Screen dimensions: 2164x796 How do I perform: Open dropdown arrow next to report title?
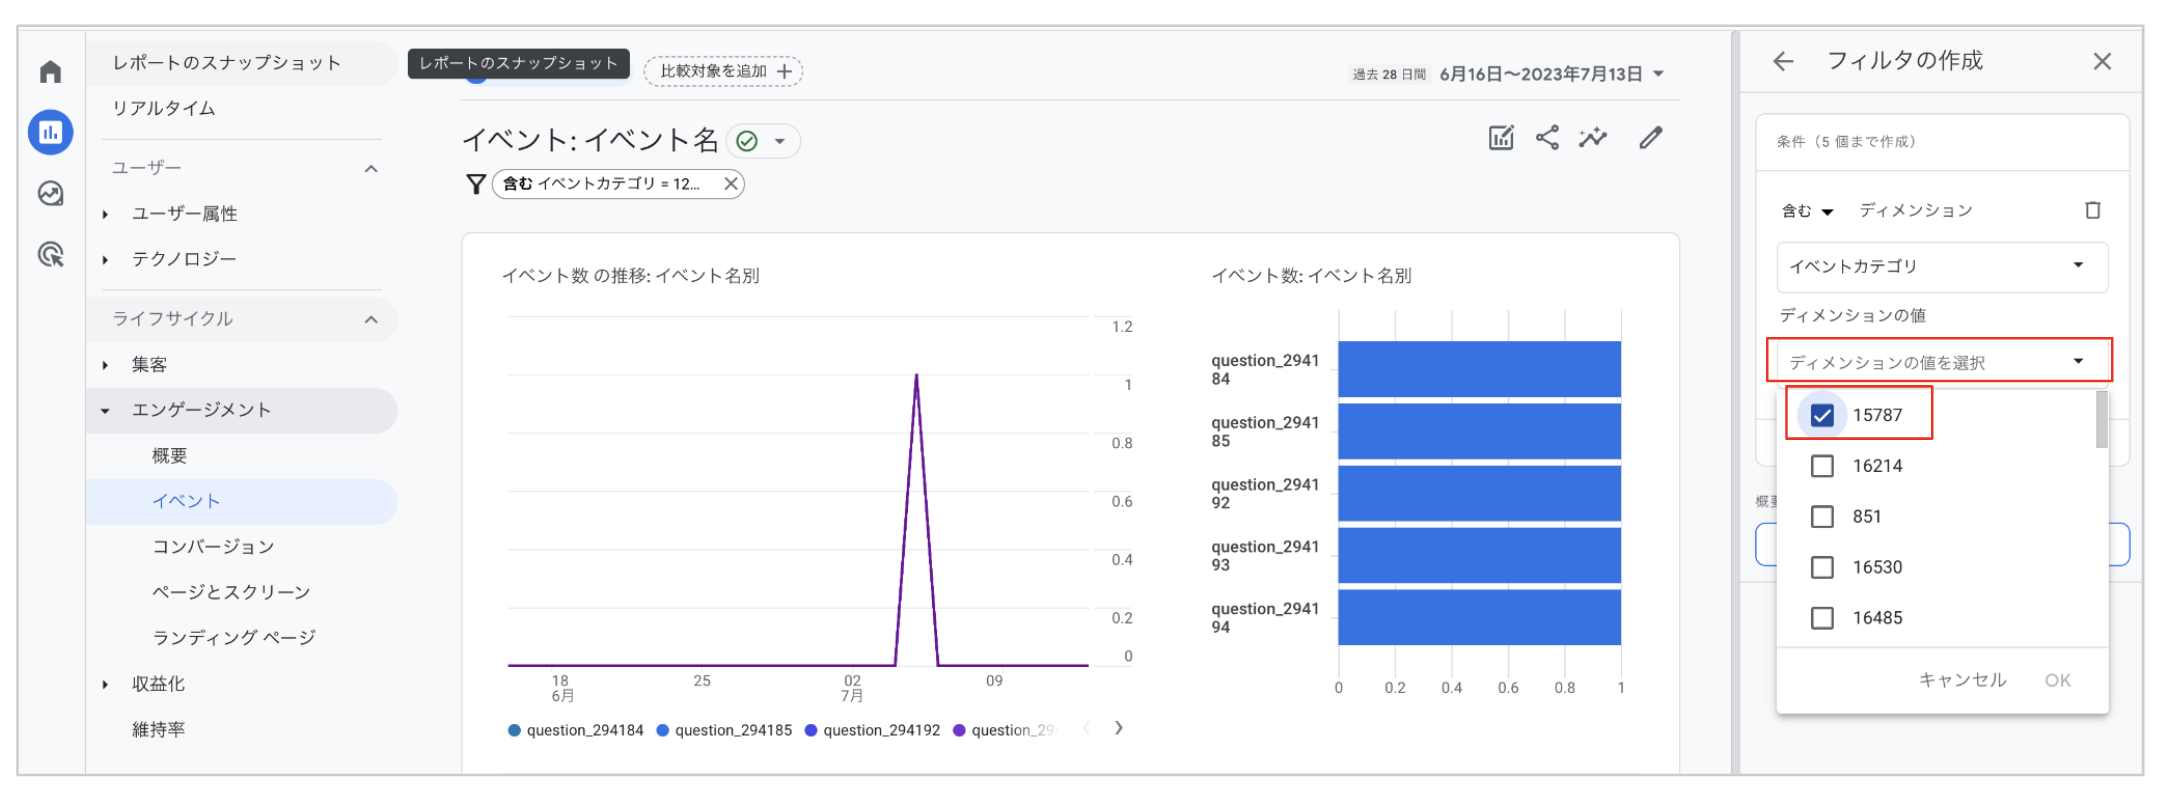[780, 141]
